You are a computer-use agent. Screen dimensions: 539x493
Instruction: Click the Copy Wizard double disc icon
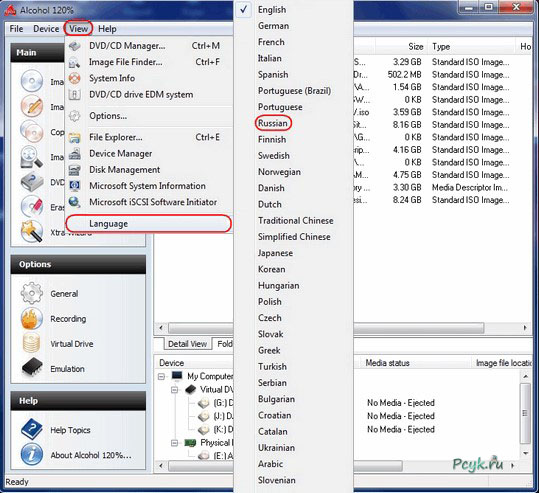[x=32, y=131]
